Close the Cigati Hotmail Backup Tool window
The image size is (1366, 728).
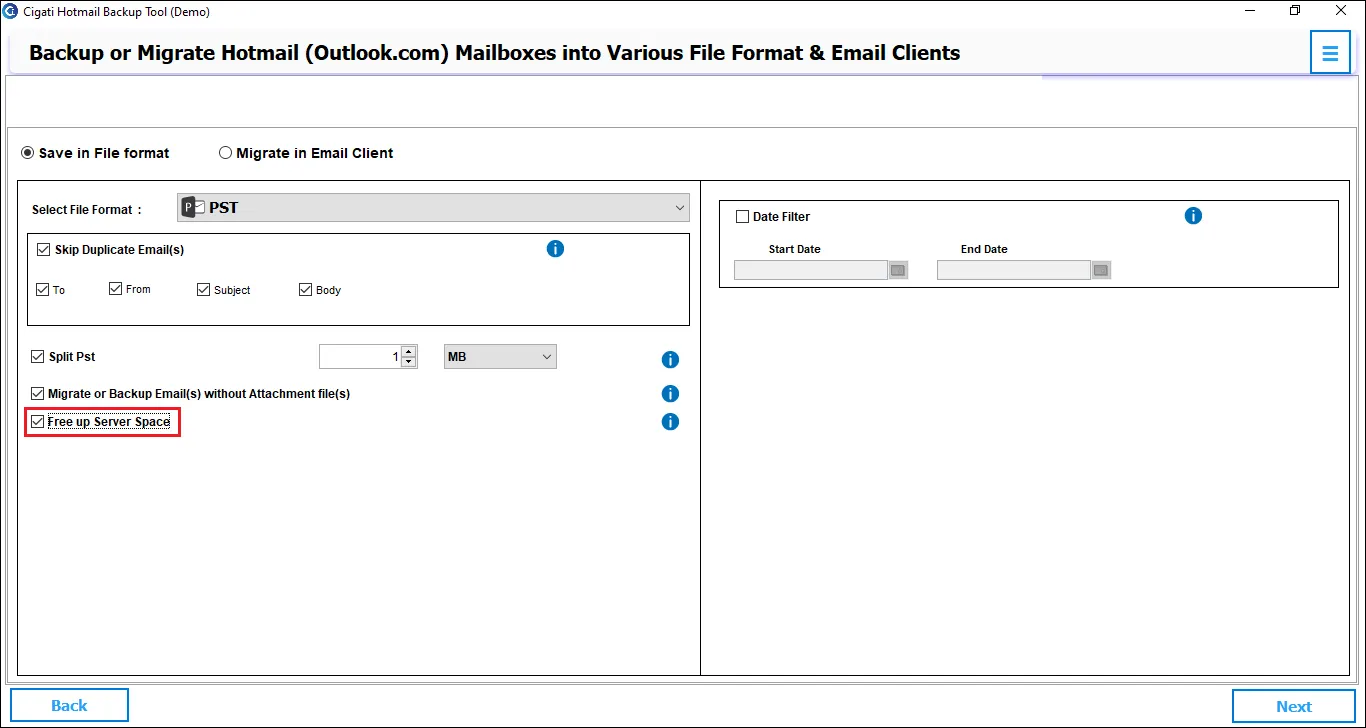click(1342, 11)
